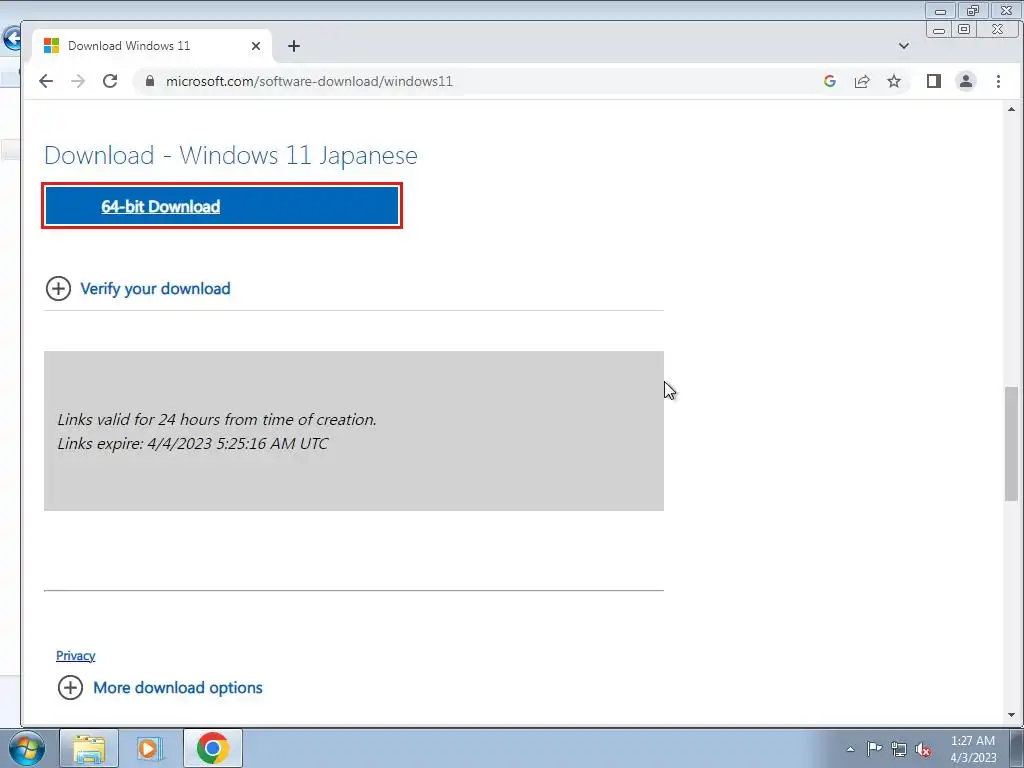Open the Chrome three-dot menu
1024x768 pixels.
point(998,81)
